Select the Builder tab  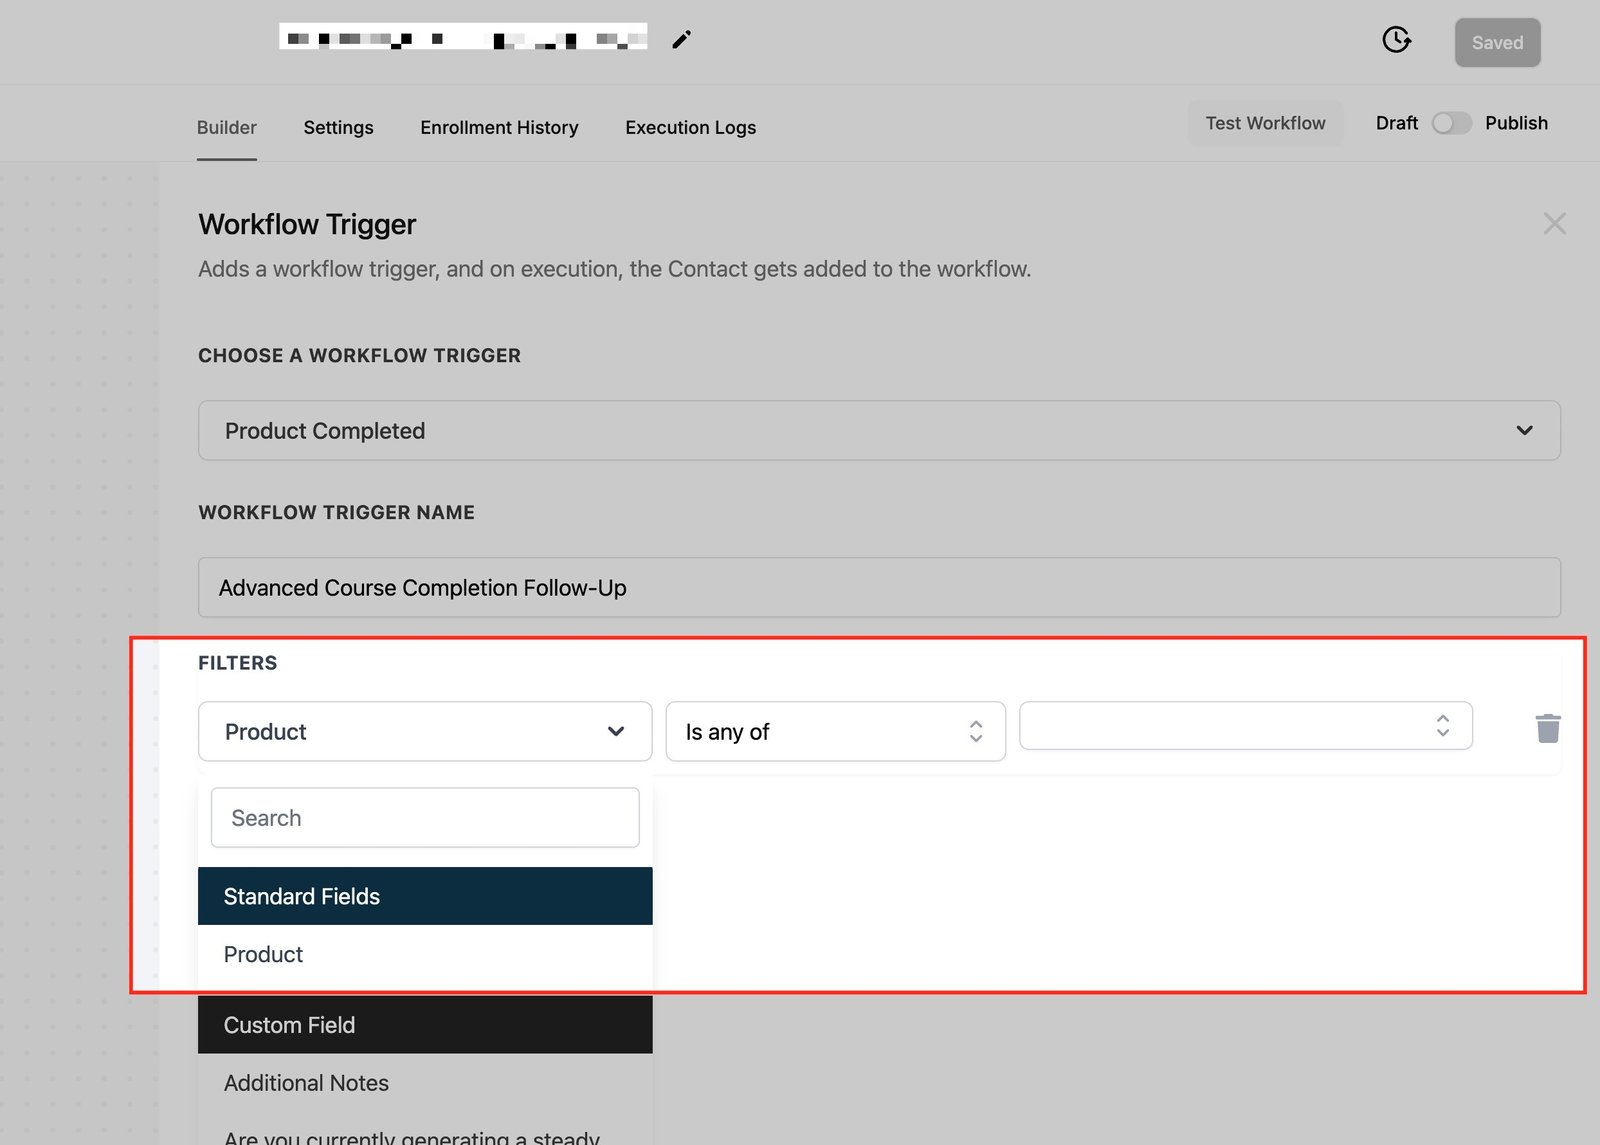pyautogui.click(x=227, y=128)
